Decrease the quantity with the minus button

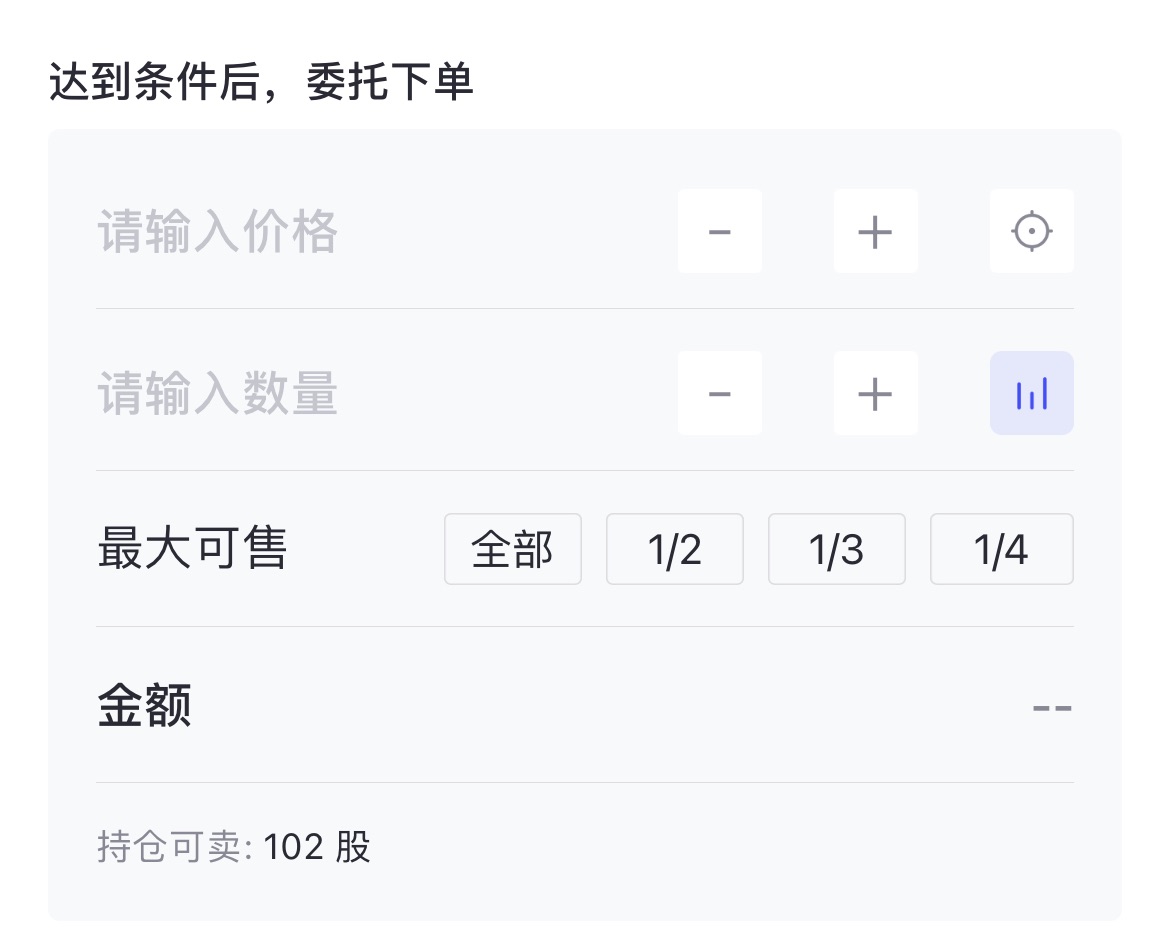point(720,393)
